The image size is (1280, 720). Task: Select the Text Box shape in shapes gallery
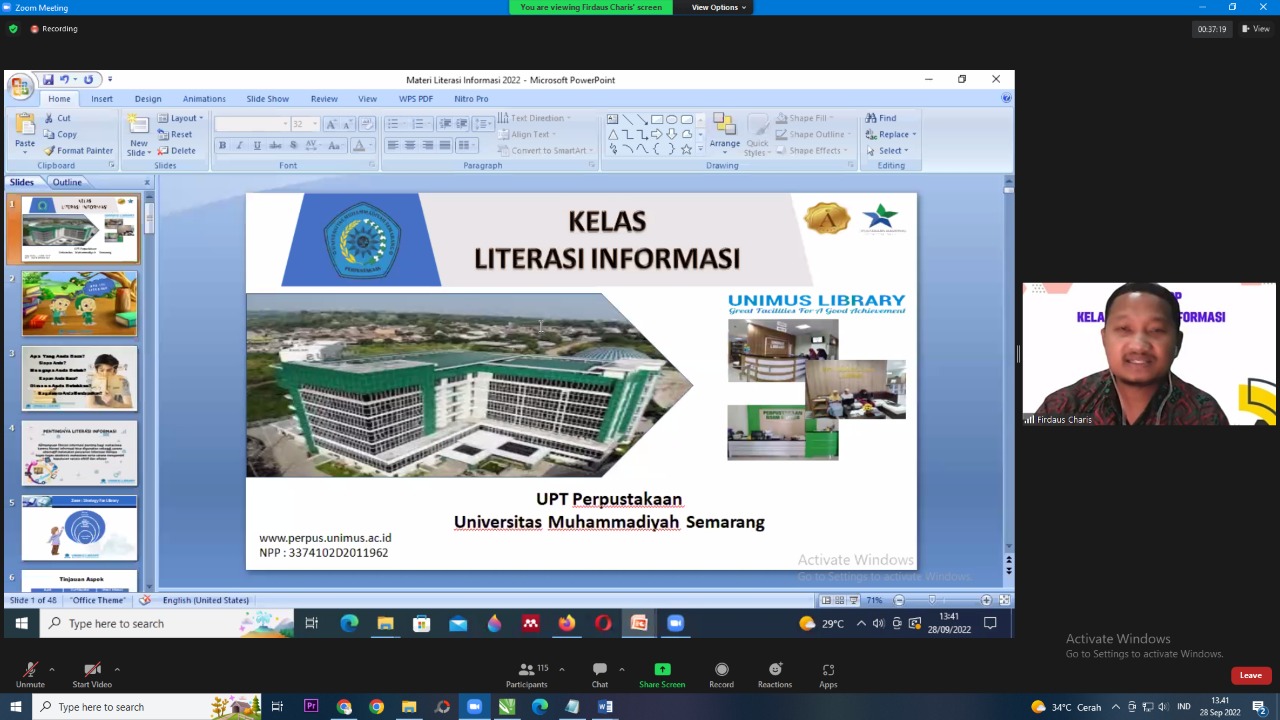(613, 119)
